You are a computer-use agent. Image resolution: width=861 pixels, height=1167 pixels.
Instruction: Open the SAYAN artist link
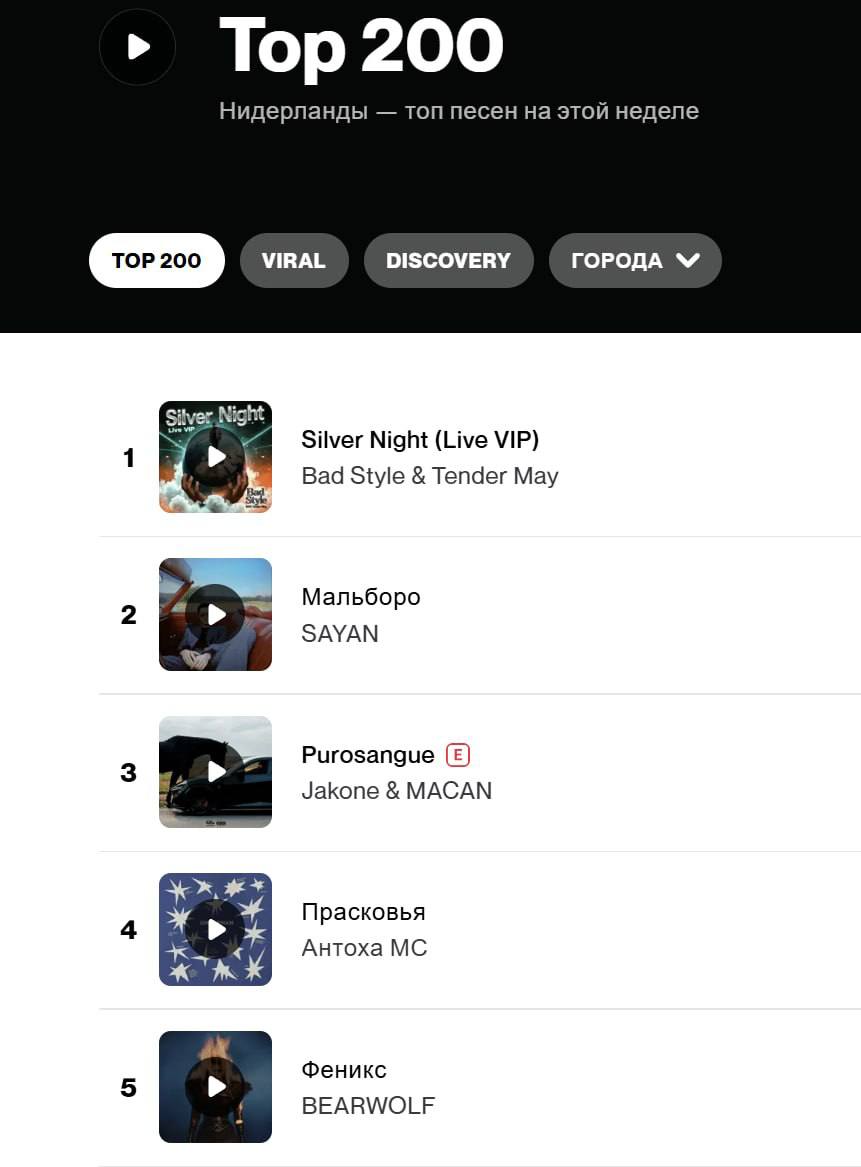coord(340,634)
